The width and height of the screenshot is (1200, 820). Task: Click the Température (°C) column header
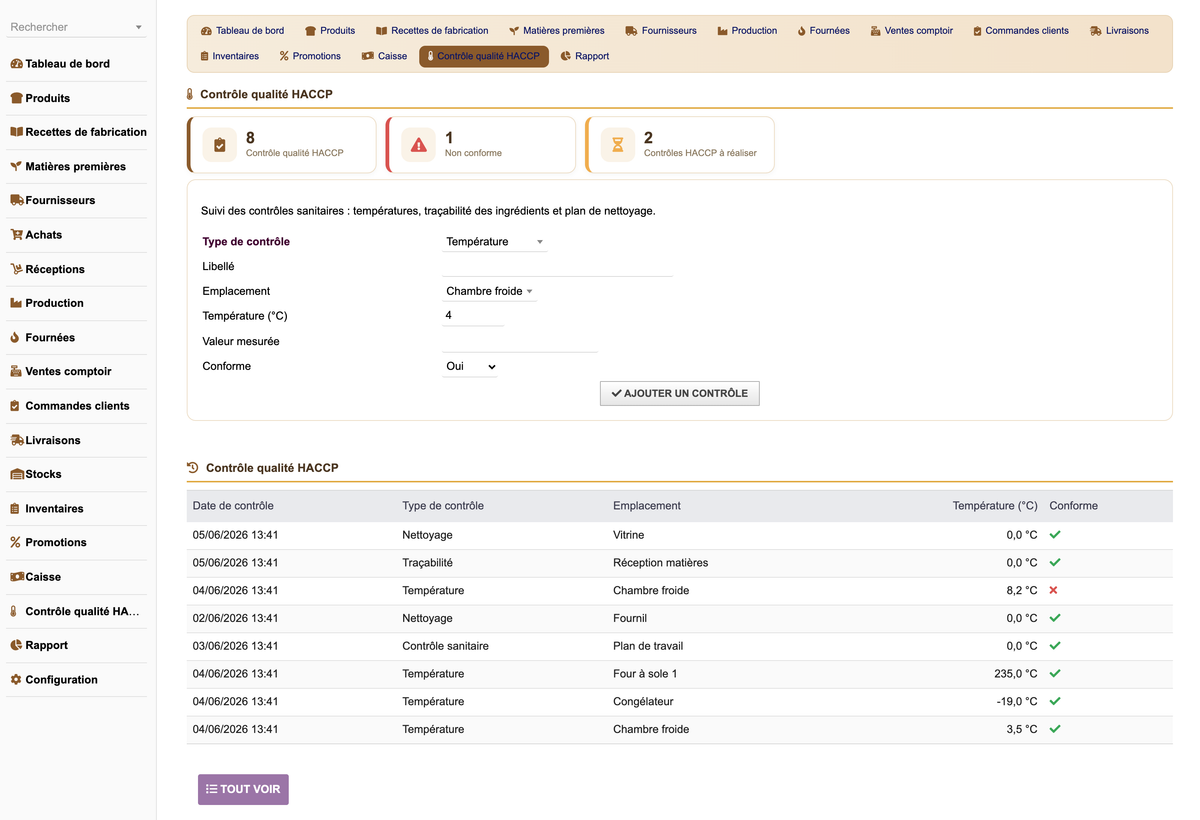click(x=995, y=506)
